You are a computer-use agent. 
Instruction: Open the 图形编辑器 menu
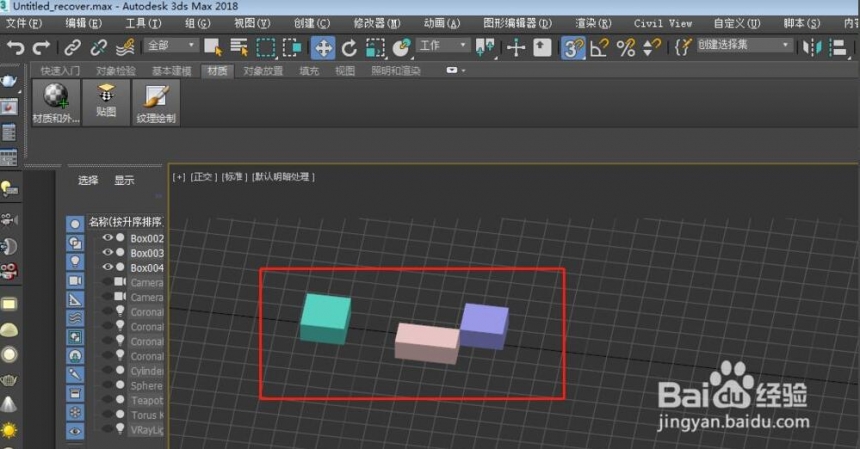click(517, 23)
